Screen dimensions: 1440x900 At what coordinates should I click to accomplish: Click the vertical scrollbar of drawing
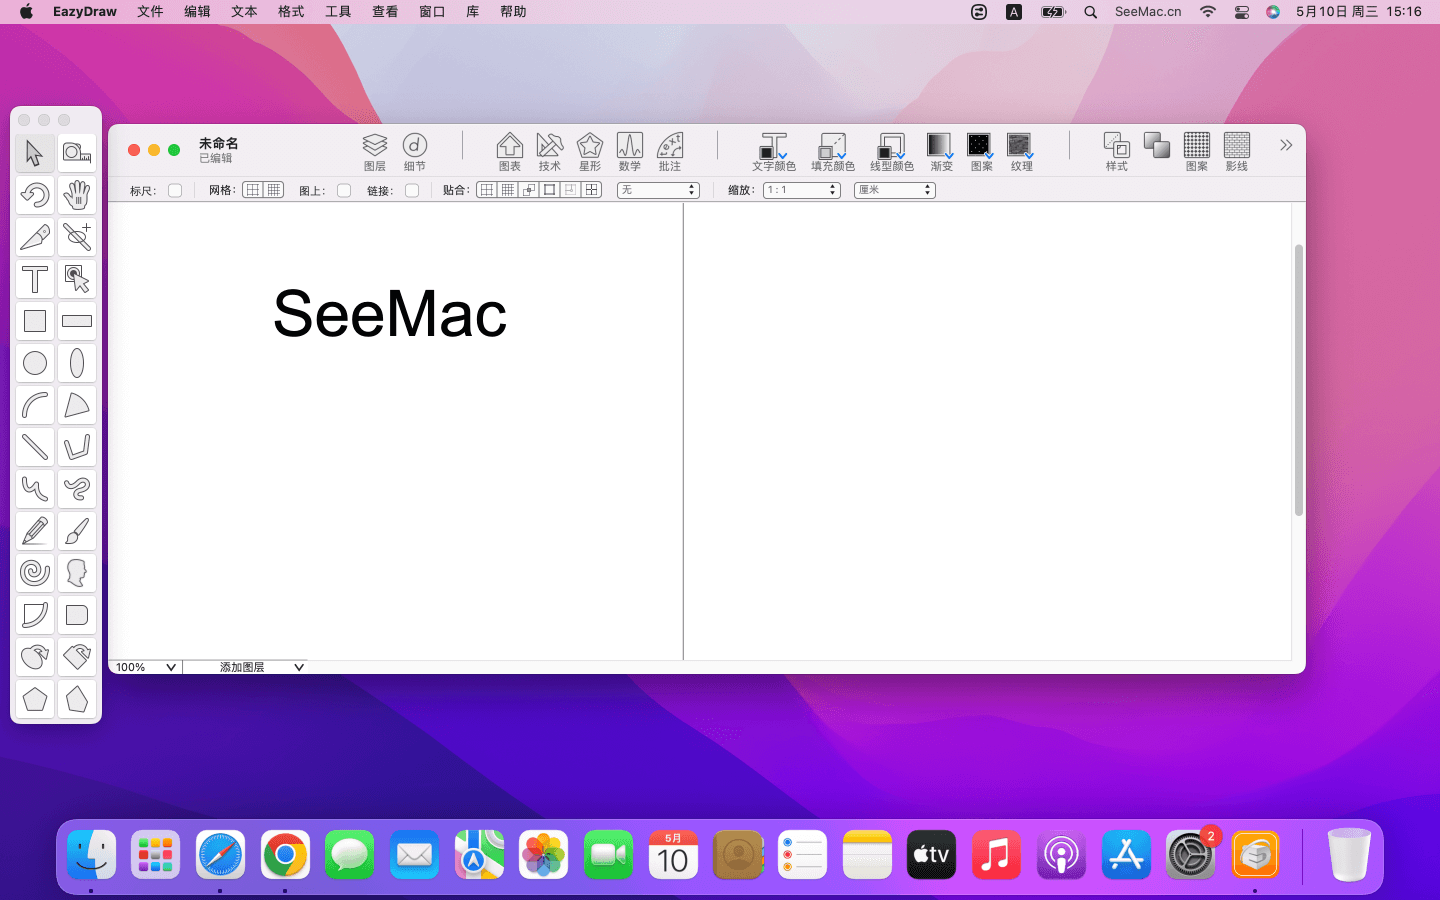point(1299,380)
